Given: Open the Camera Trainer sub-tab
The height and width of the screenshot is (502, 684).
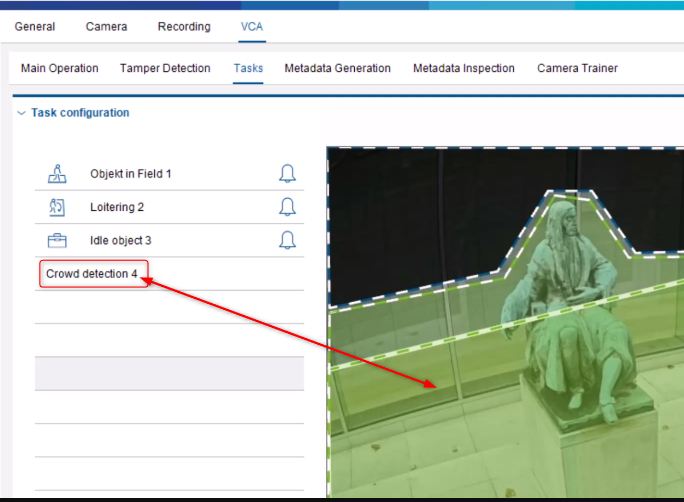Looking at the screenshot, I should (x=577, y=68).
